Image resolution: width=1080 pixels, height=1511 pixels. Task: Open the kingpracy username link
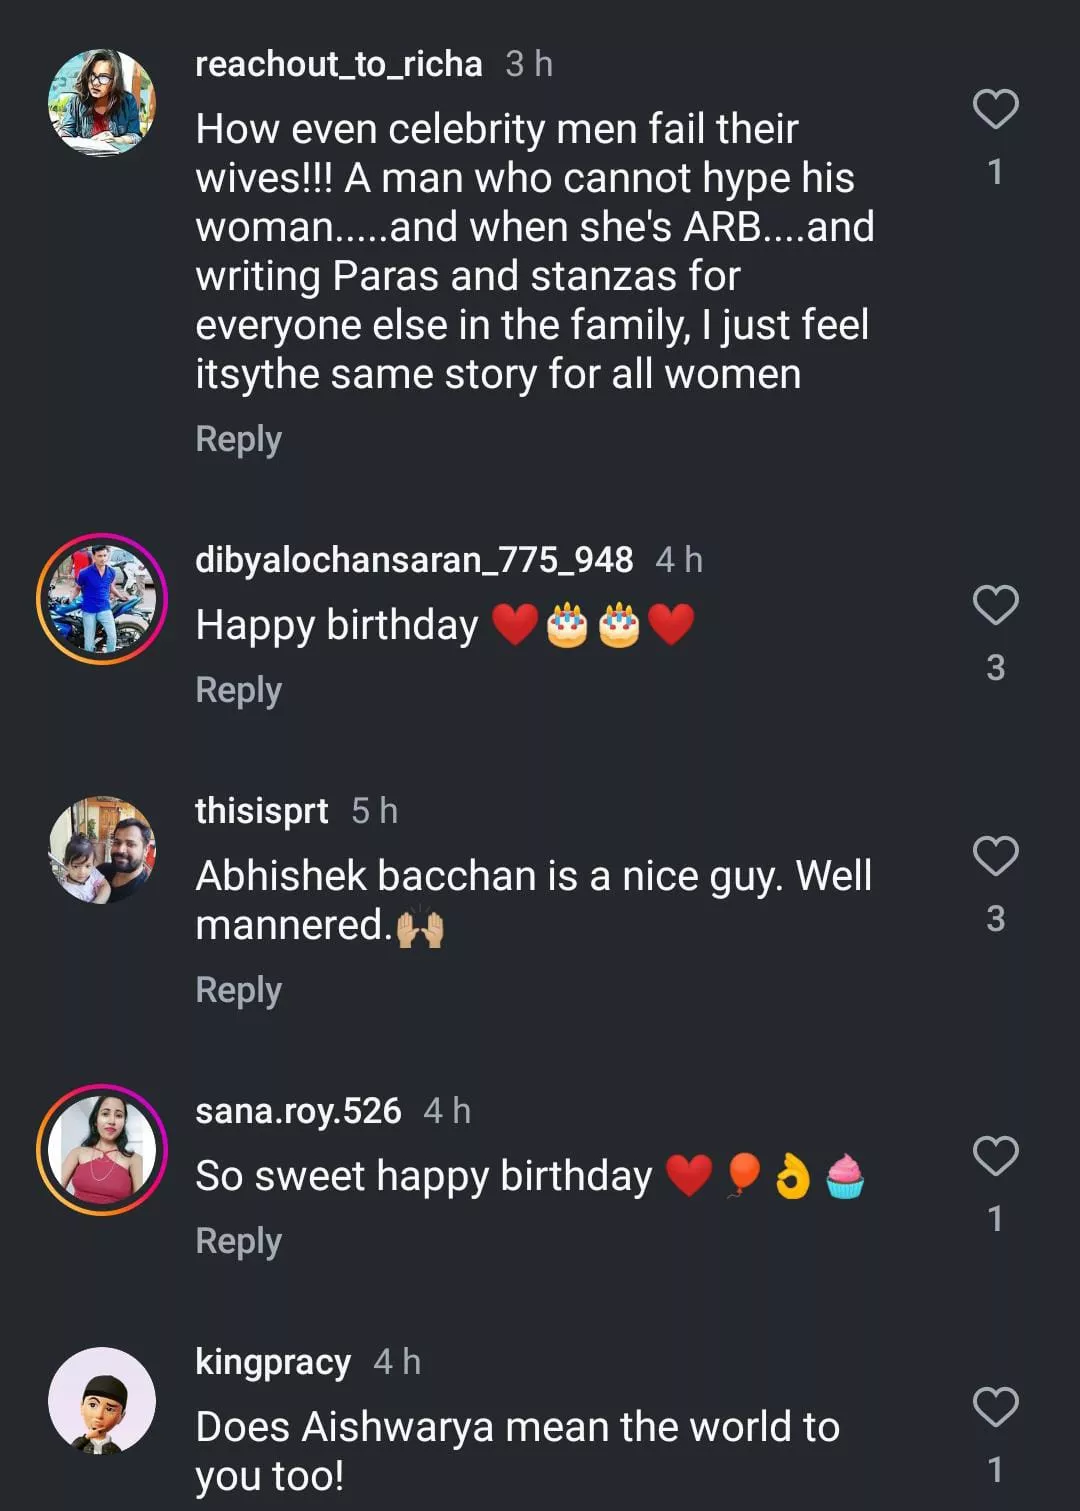273,1362
